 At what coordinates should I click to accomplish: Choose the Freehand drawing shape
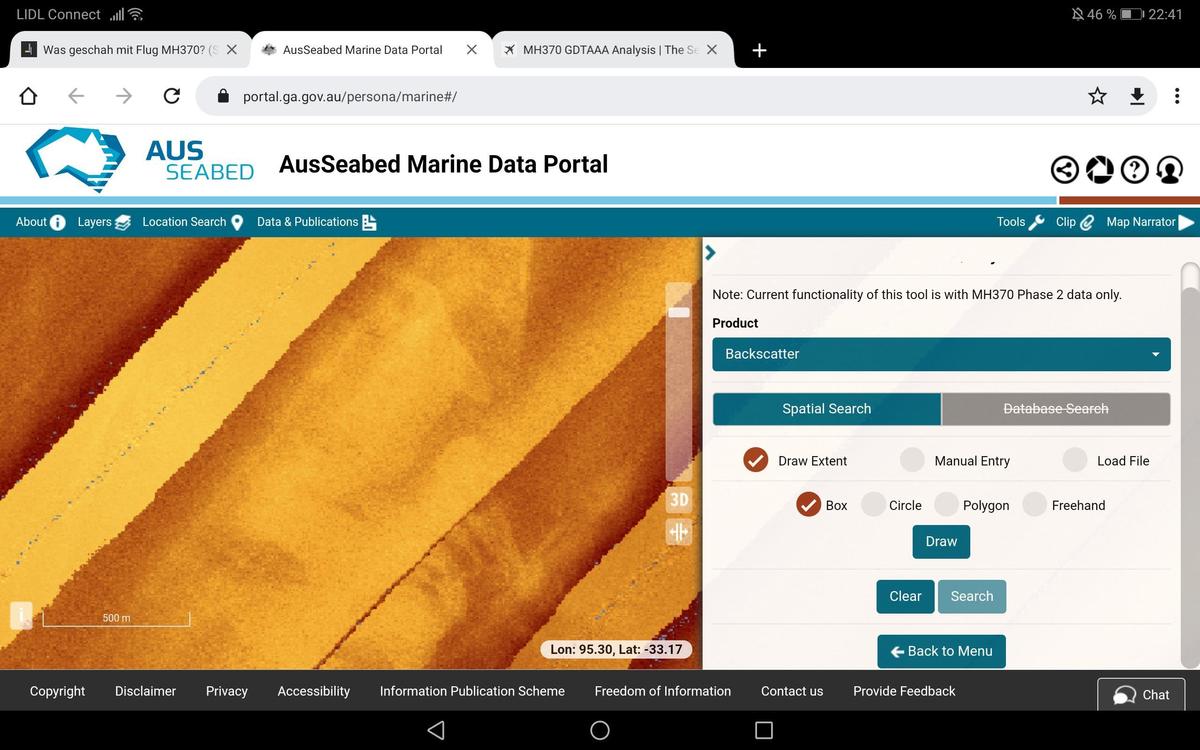coord(1035,505)
